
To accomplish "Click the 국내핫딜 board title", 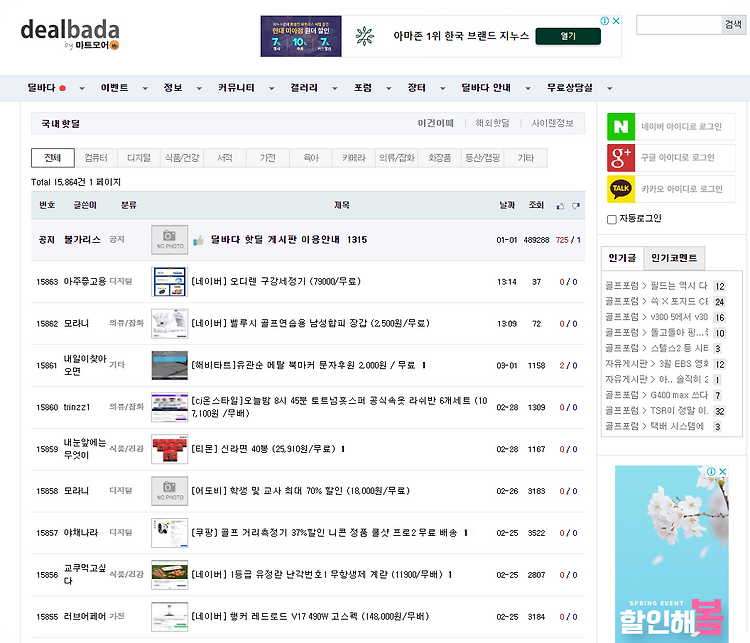I will pyautogui.click(x=61, y=124).
